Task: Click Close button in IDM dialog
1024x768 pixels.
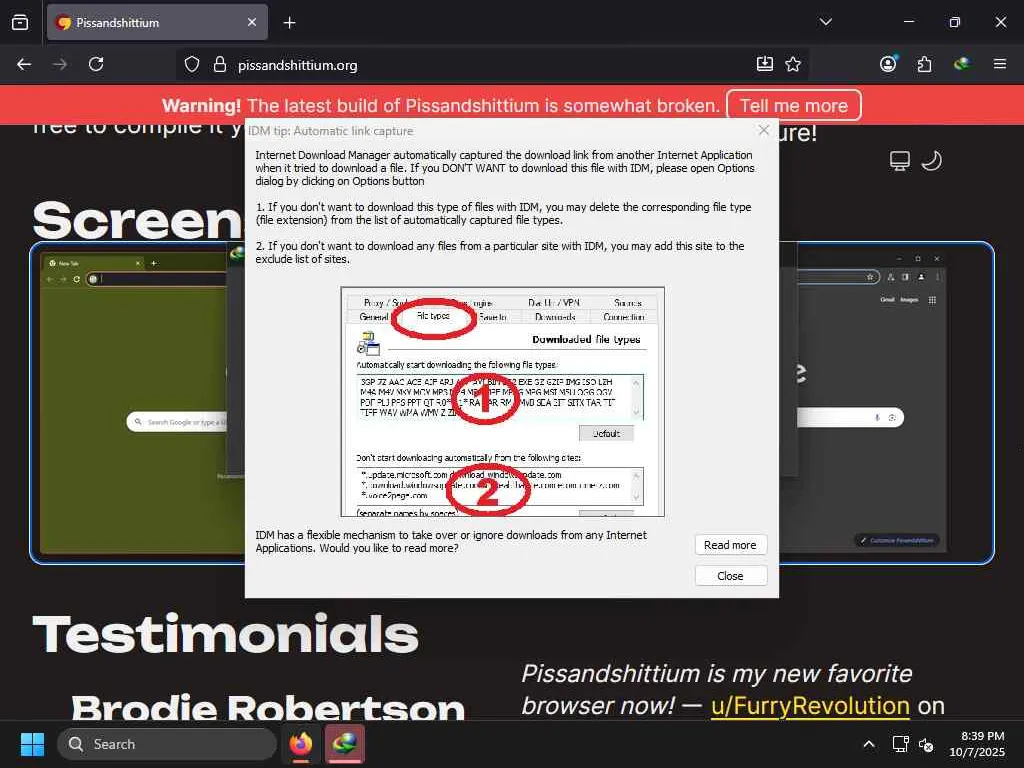Action: (x=730, y=575)
